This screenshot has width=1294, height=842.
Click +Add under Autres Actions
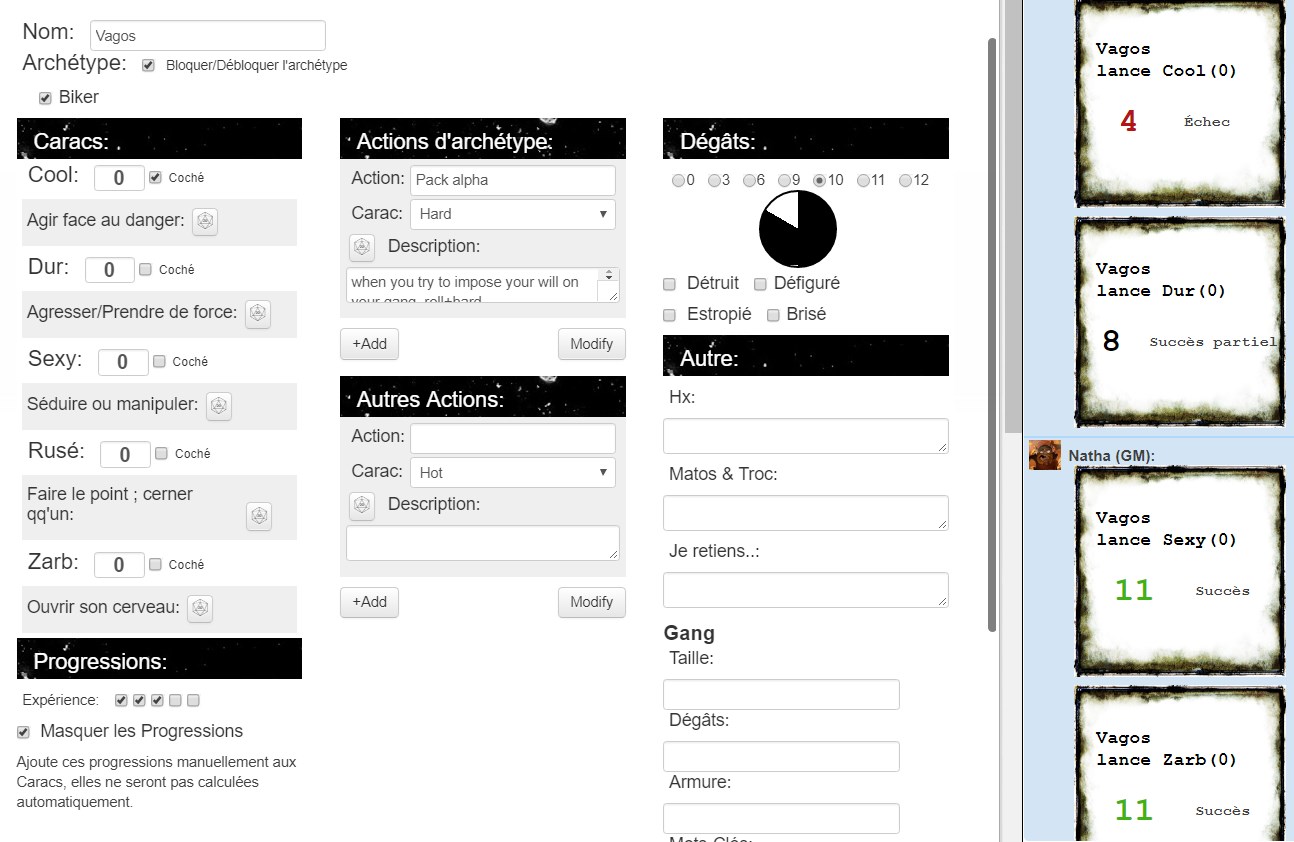coord(369,601)
